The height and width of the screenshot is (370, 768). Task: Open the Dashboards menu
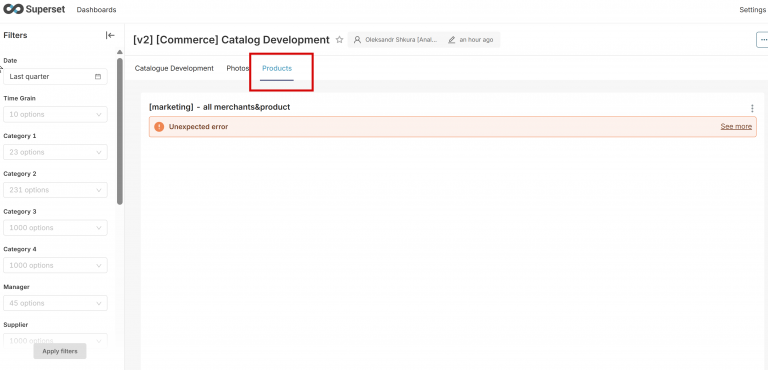96,10
